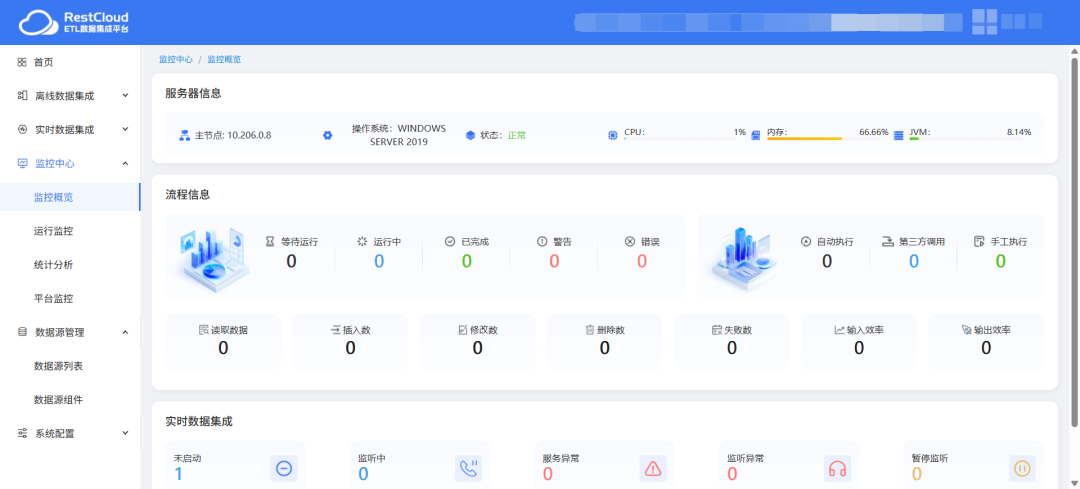Collapse the 监控中心 menu chevron
This screenshot has height=489, width=1080.
pyautogui.click(x=125, y=163)
